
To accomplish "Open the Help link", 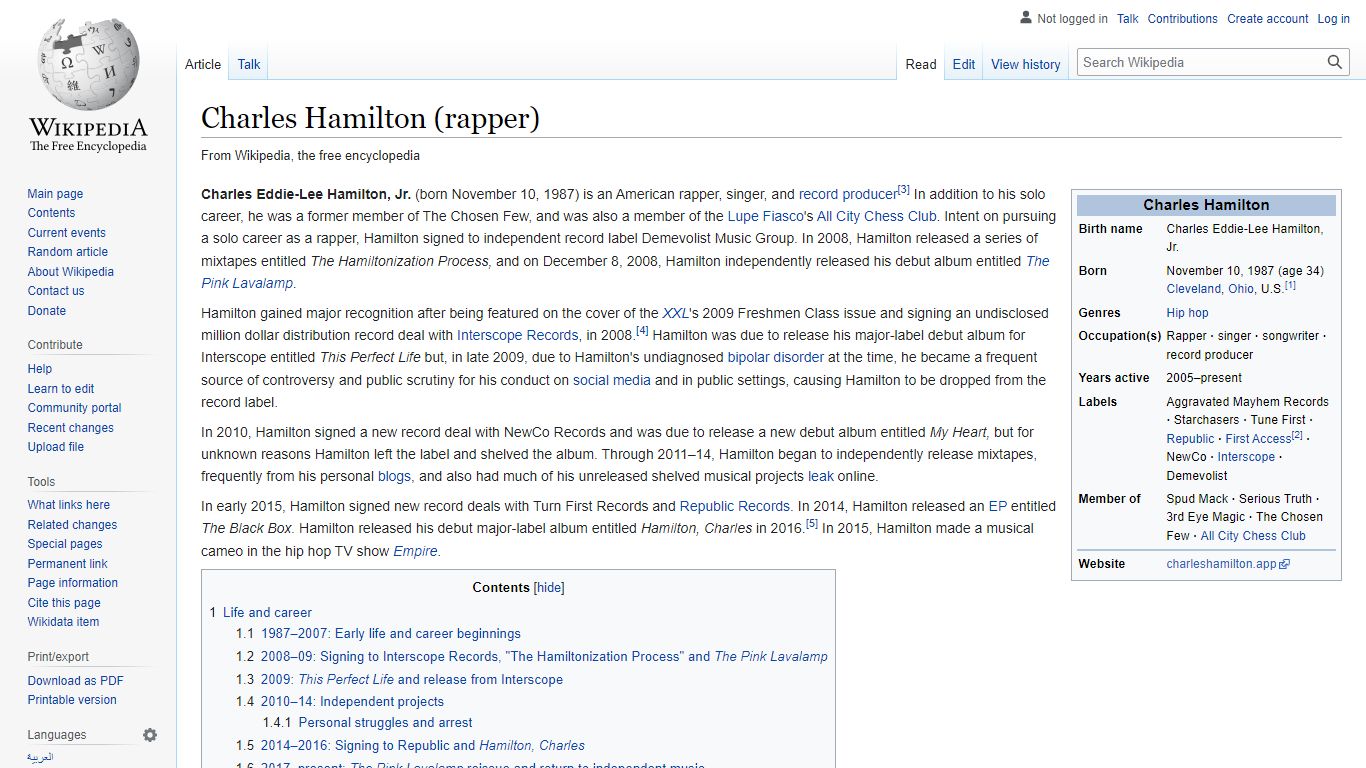I will 40,369.
